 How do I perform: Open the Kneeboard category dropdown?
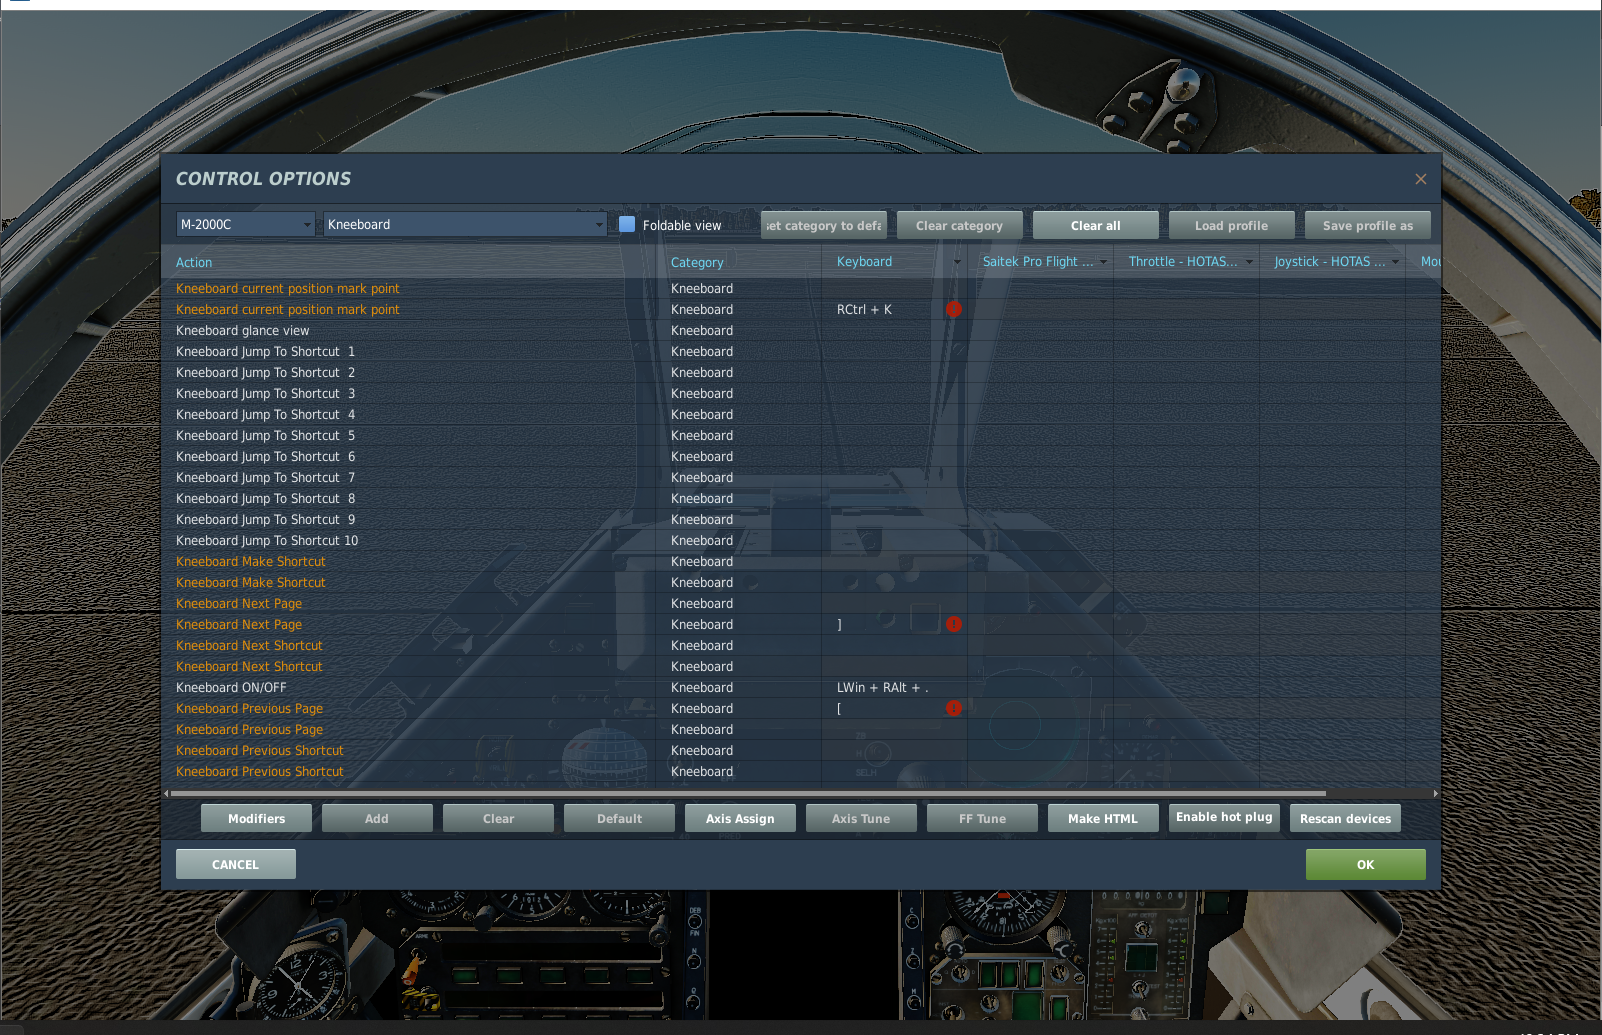(465, 224)
